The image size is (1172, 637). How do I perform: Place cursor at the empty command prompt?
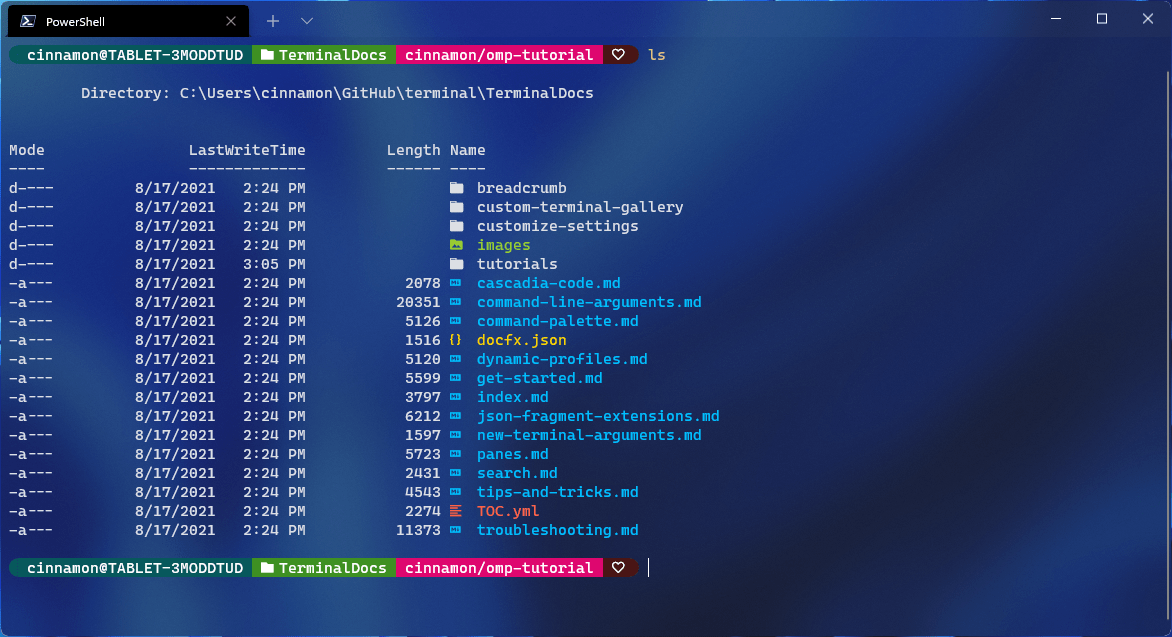point(648,567)
